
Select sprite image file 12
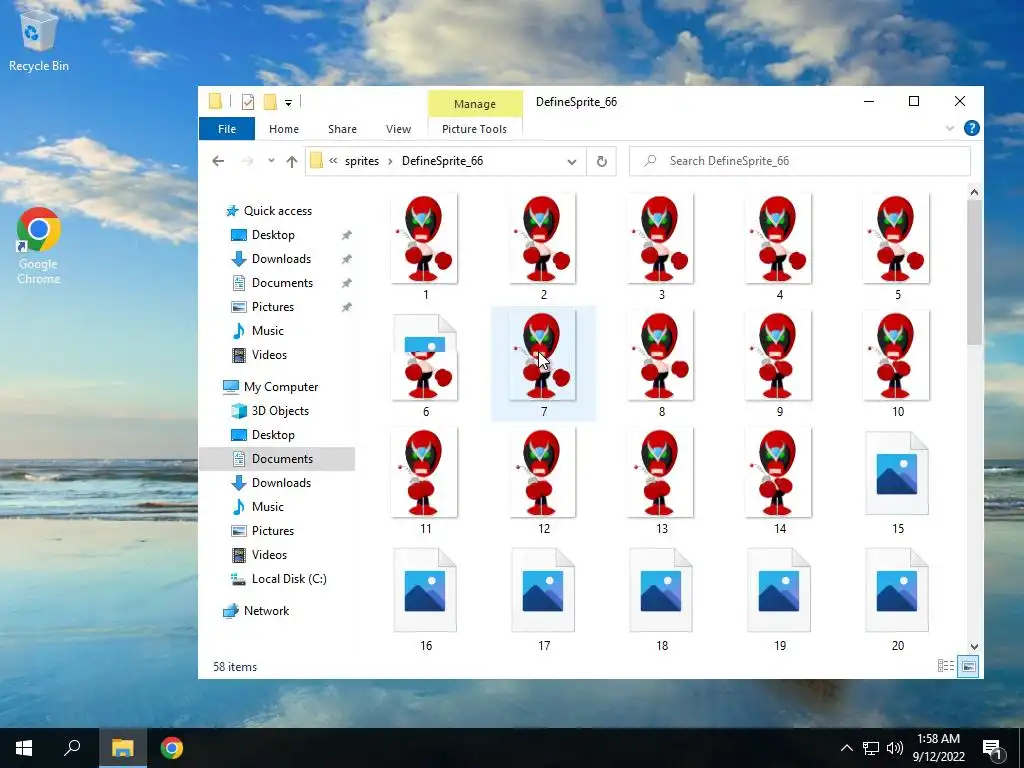543,481
